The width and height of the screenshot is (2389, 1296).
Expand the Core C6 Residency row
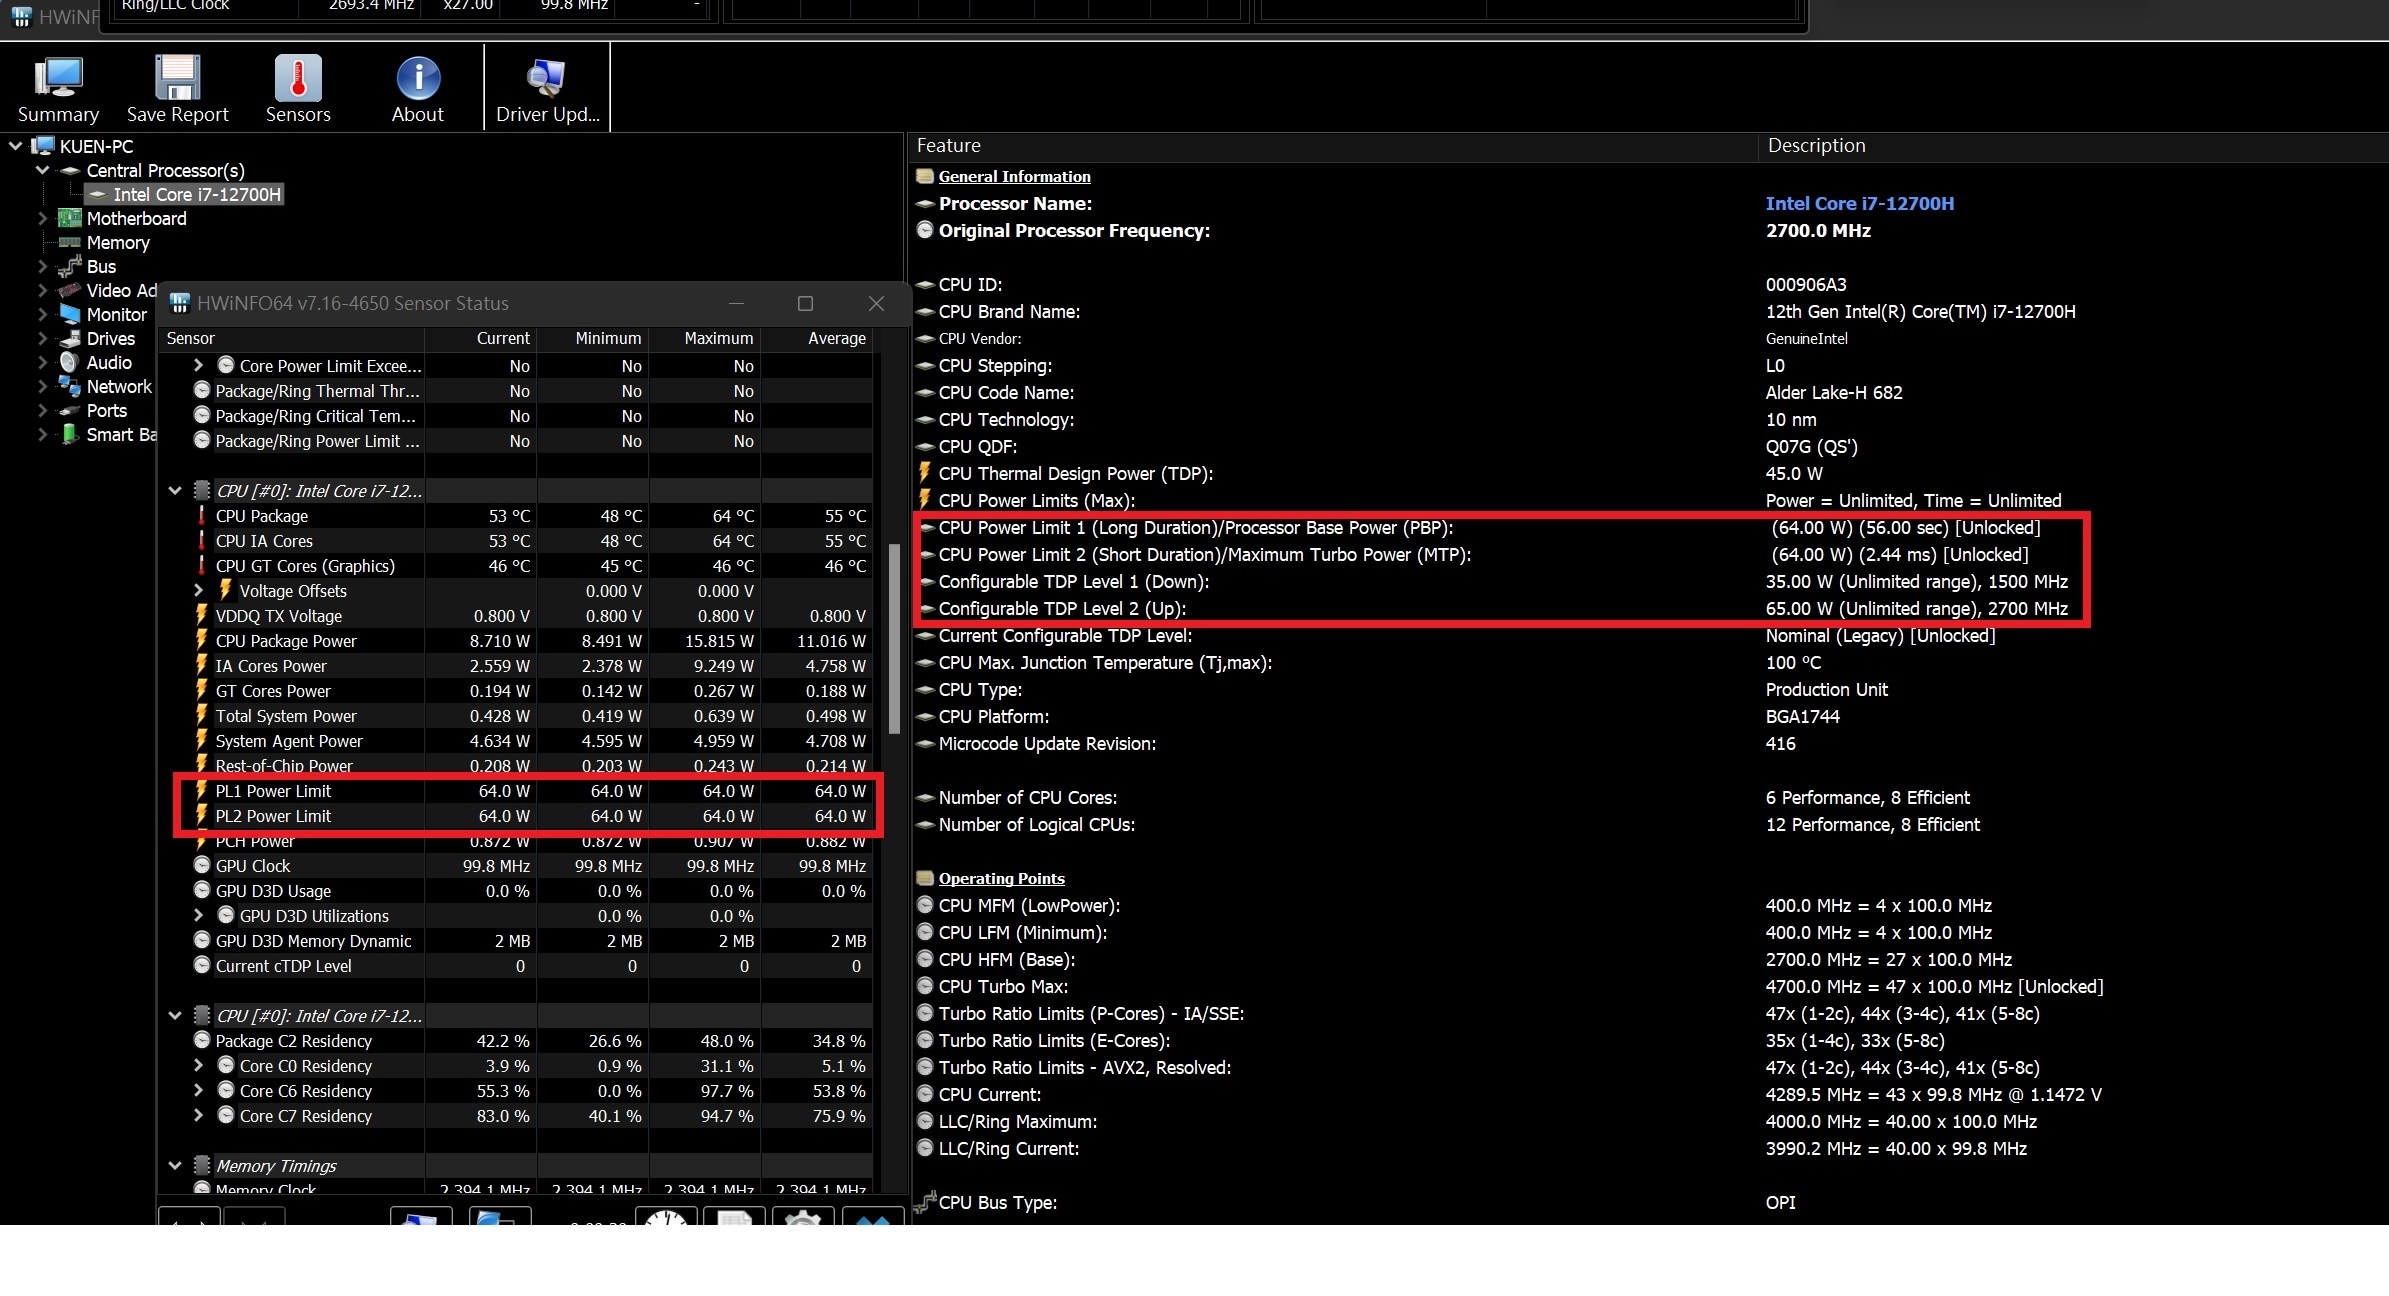tap(198, 1090)
